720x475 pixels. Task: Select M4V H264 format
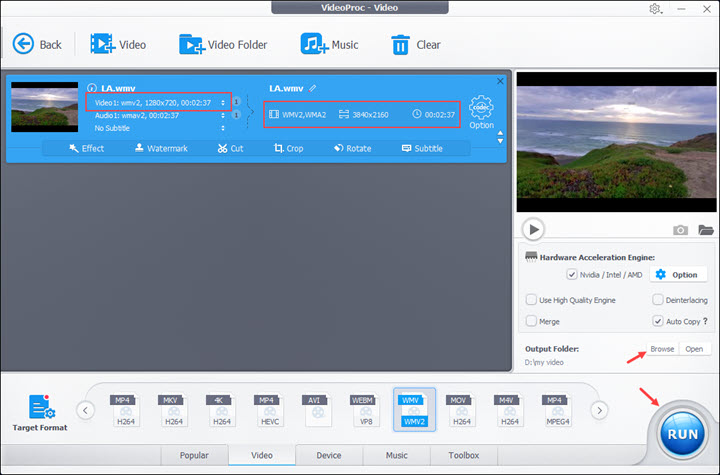tap(510, 410)
